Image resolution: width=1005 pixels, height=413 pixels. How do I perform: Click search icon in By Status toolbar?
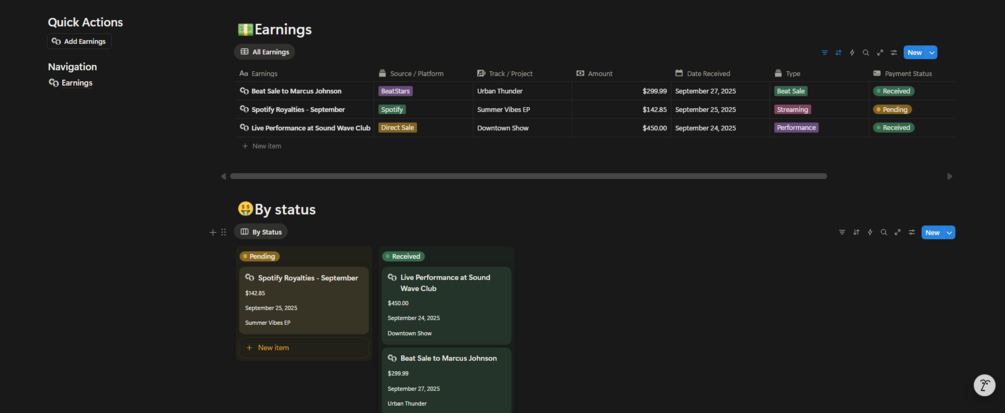[884, 232]
